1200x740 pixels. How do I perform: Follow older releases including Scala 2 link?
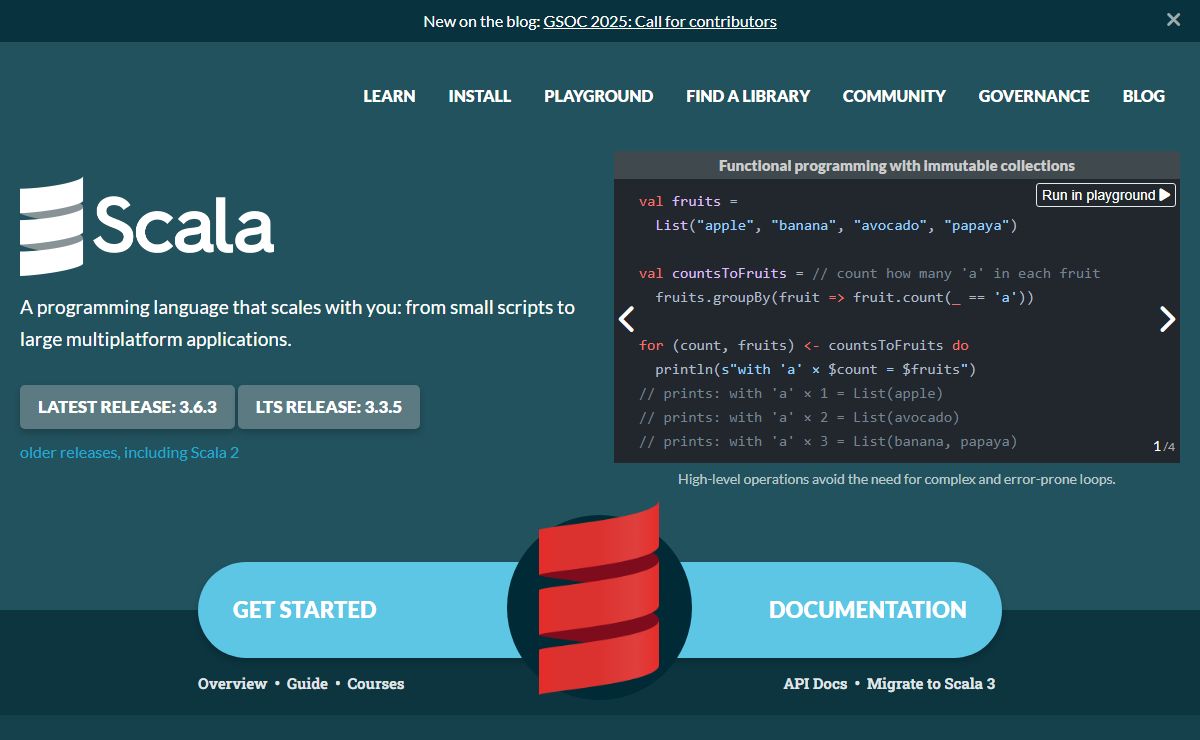(129, 453)
